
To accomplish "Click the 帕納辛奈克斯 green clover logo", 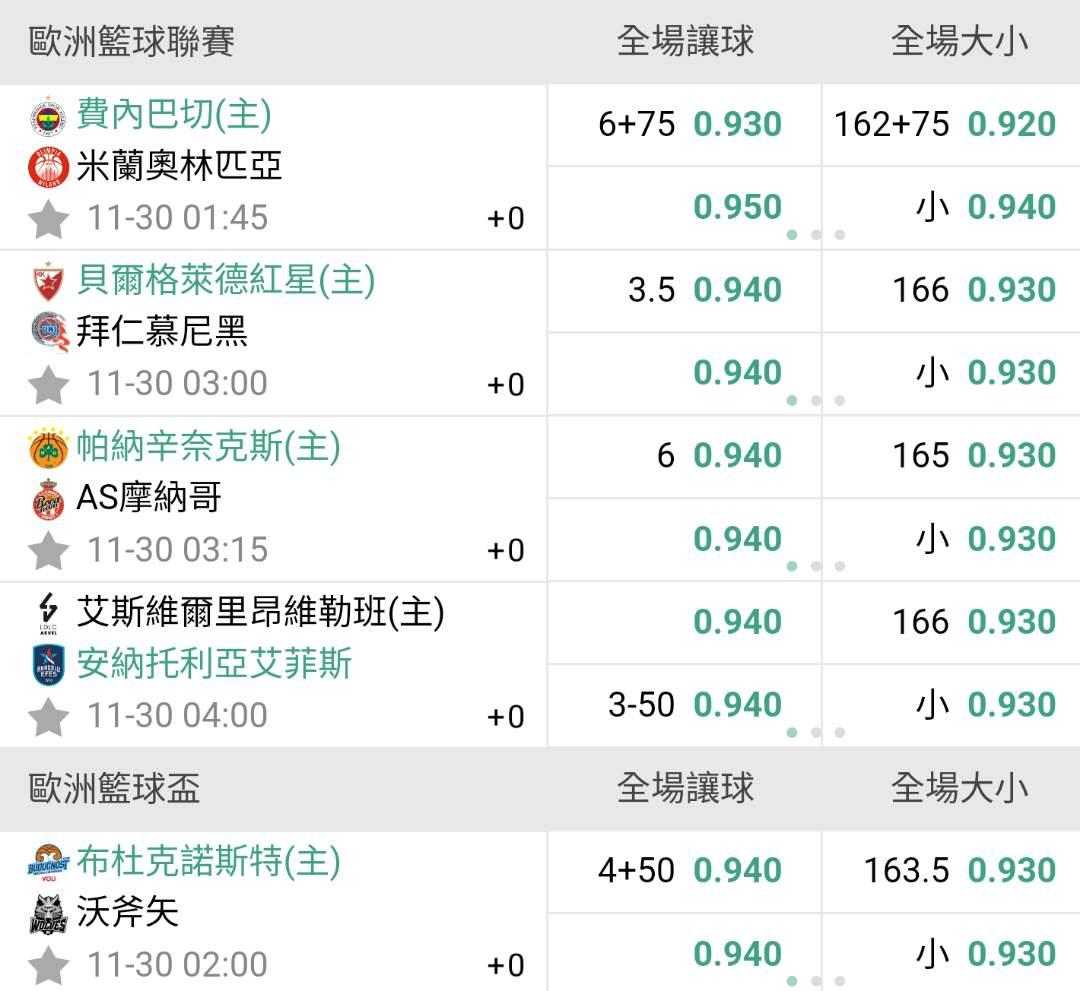I will click(x=47, y=448).
